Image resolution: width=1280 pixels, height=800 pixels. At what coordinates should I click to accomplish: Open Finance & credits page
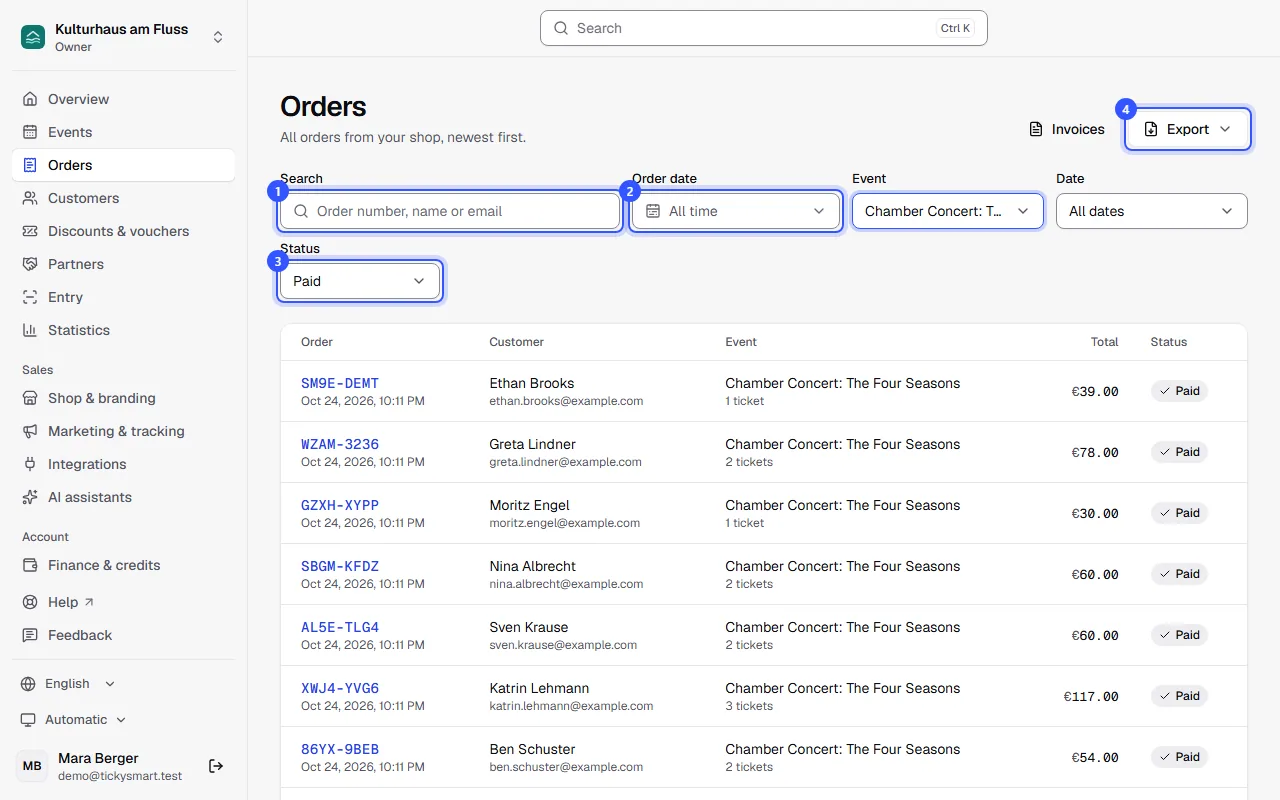[124, 565]
